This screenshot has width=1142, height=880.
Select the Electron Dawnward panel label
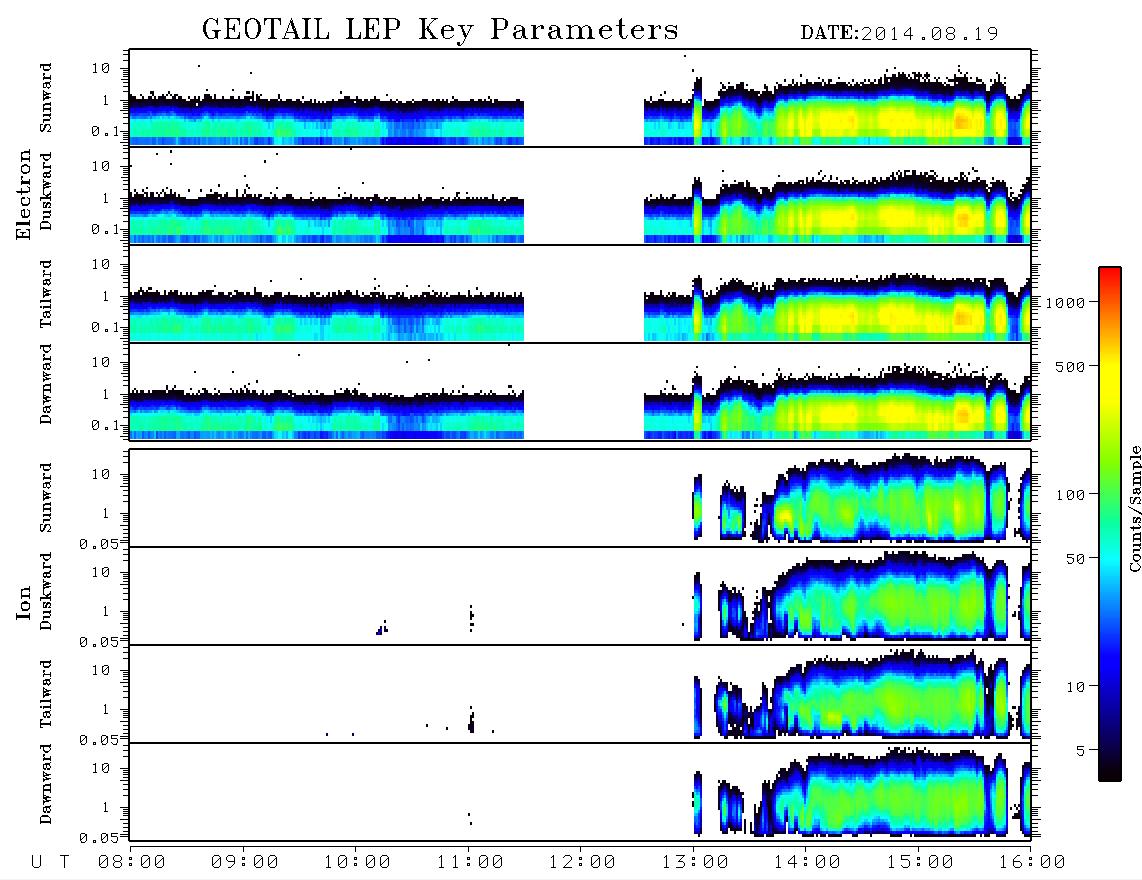pyautogui.click(x=46, y=384)
